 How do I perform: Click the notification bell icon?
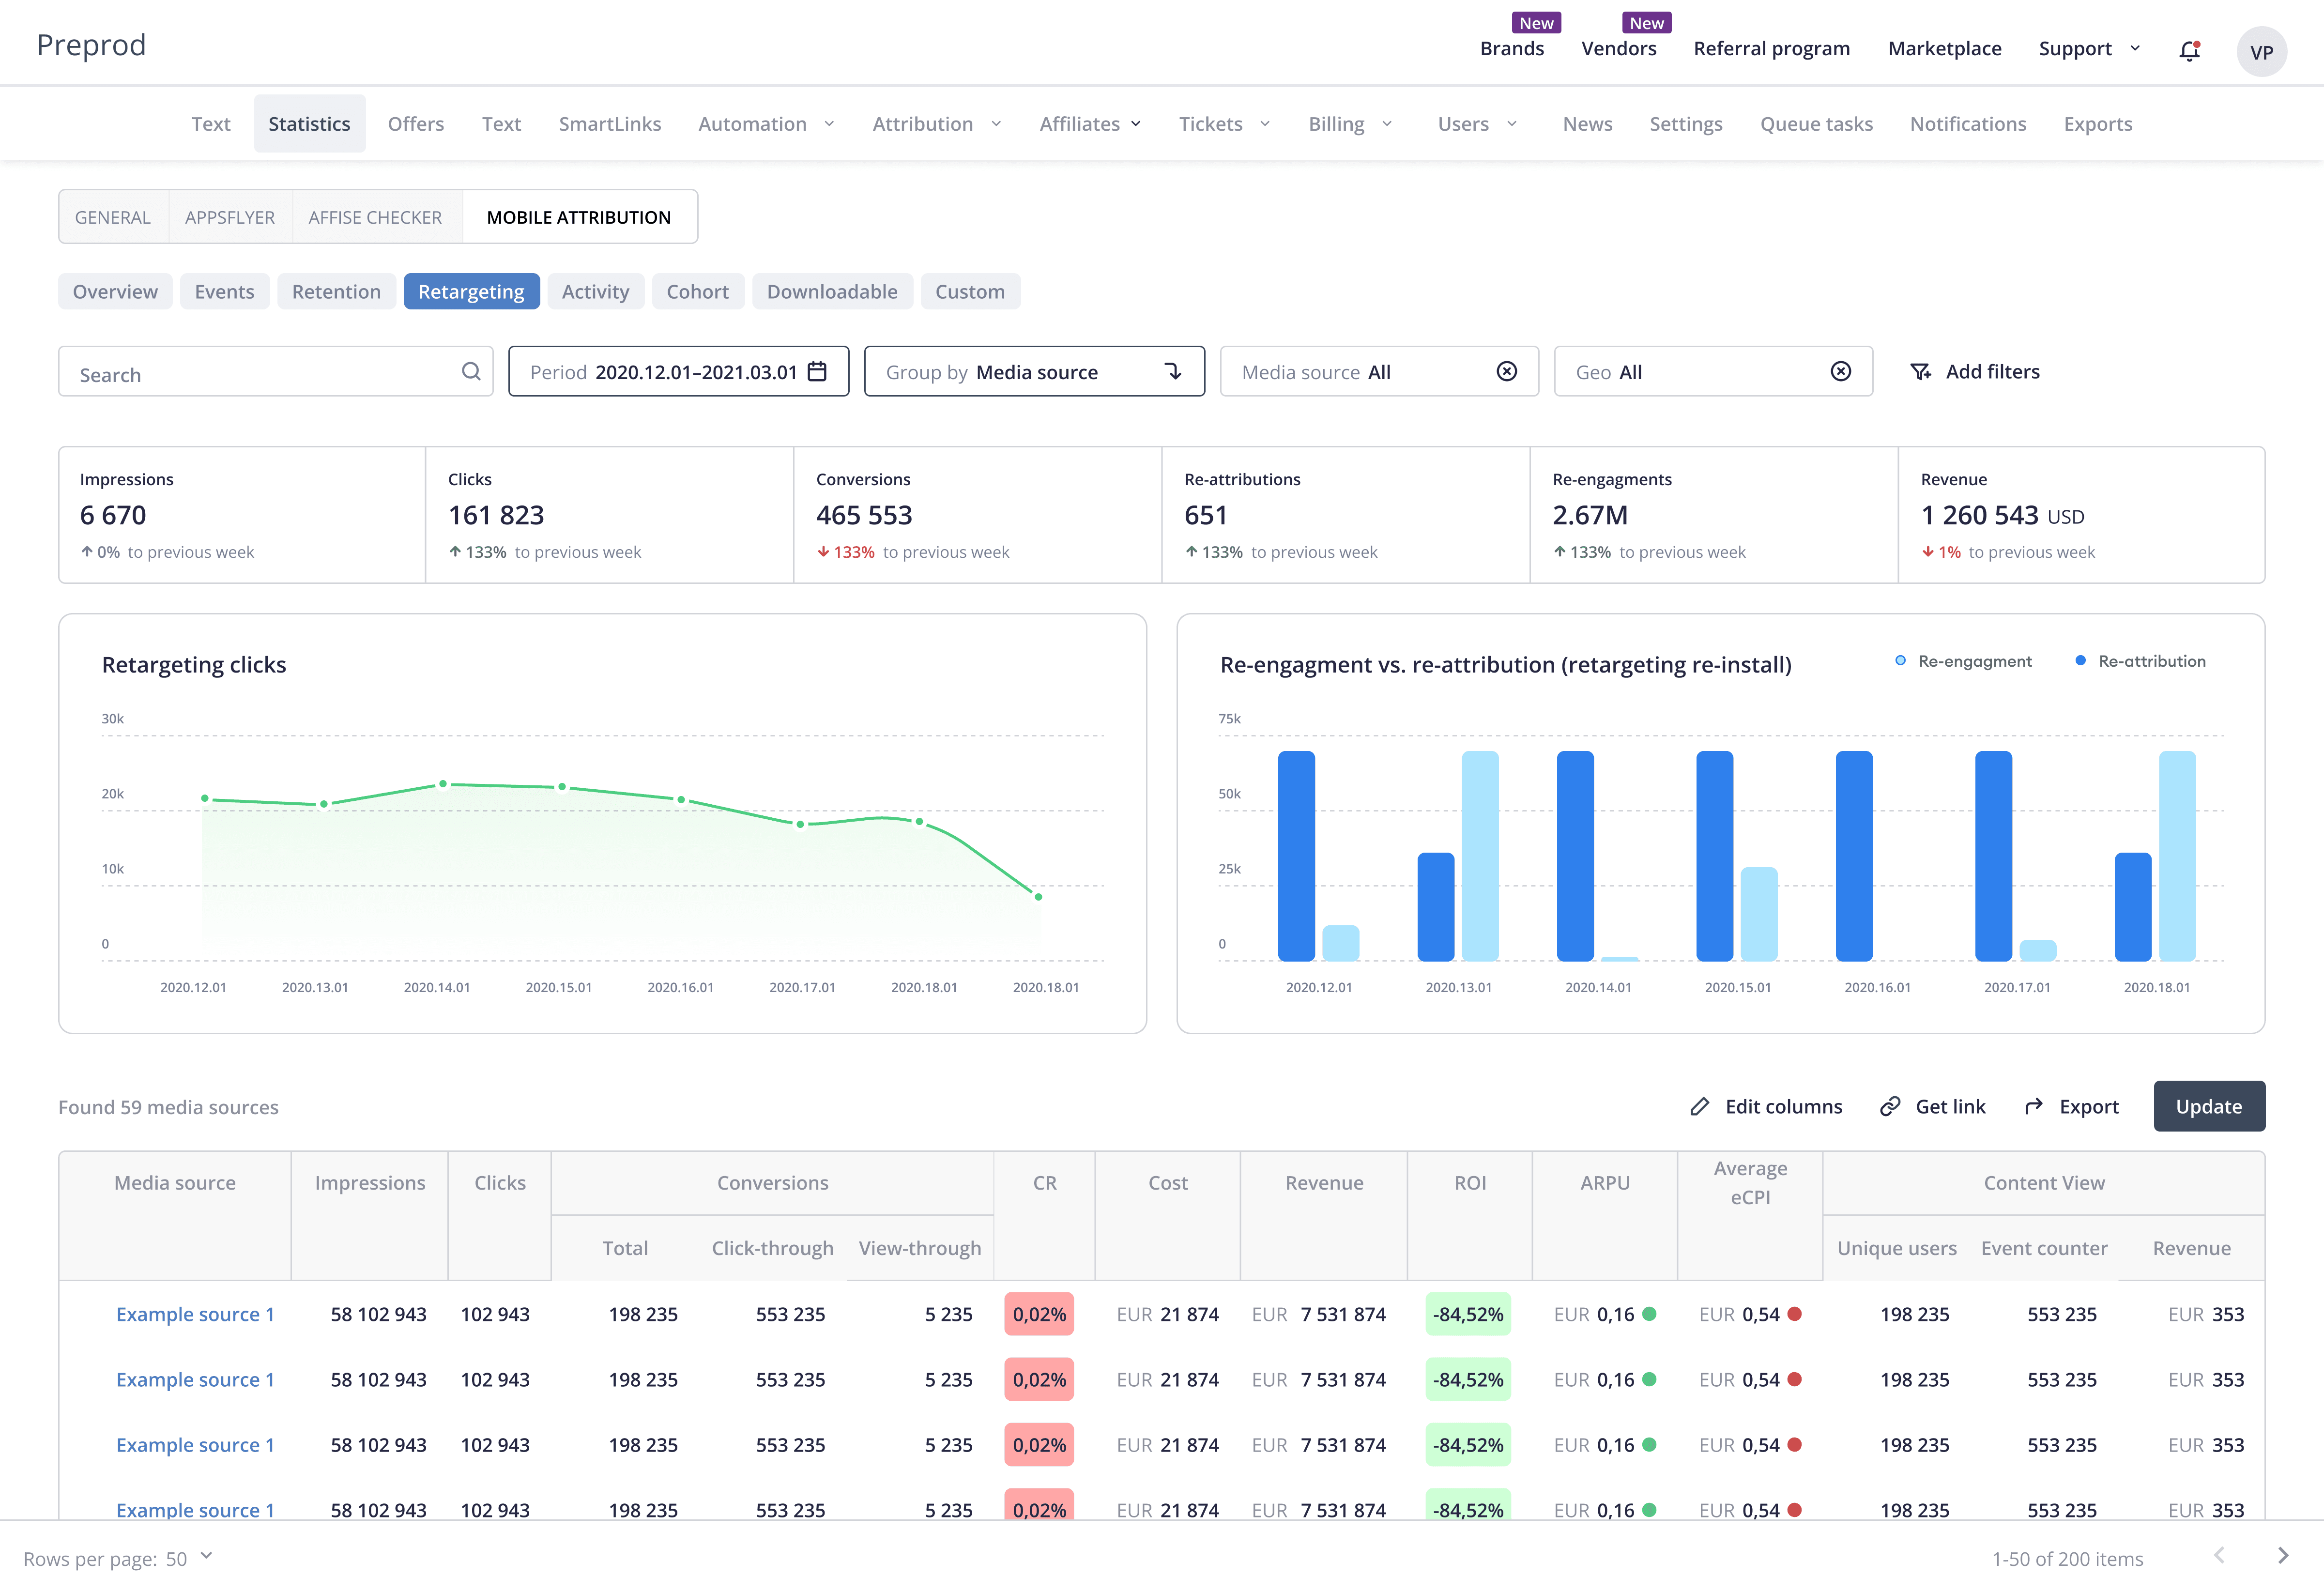(x=2189, y=51)
